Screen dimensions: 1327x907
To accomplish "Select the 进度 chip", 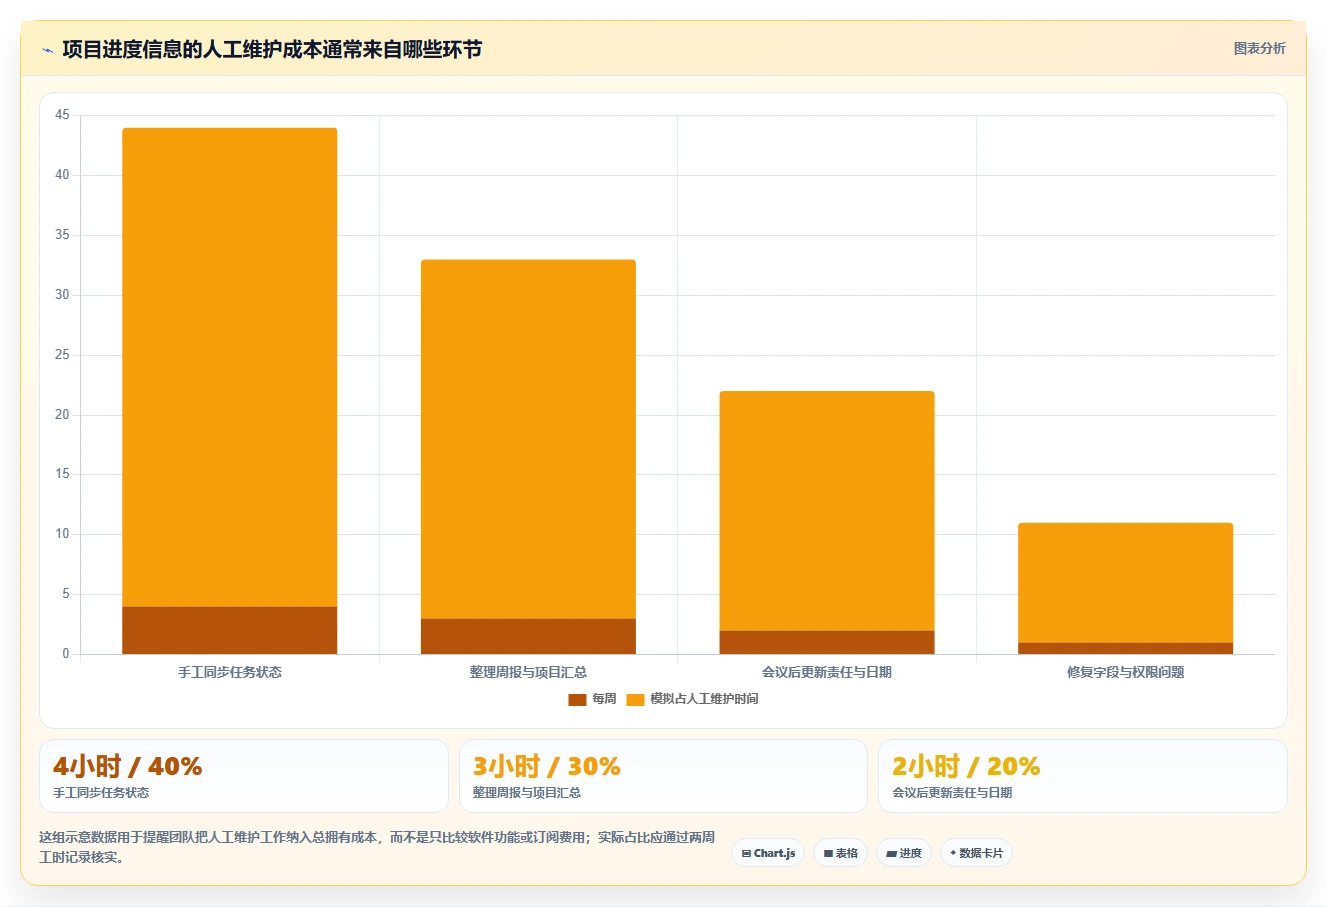I will (904, 853).
